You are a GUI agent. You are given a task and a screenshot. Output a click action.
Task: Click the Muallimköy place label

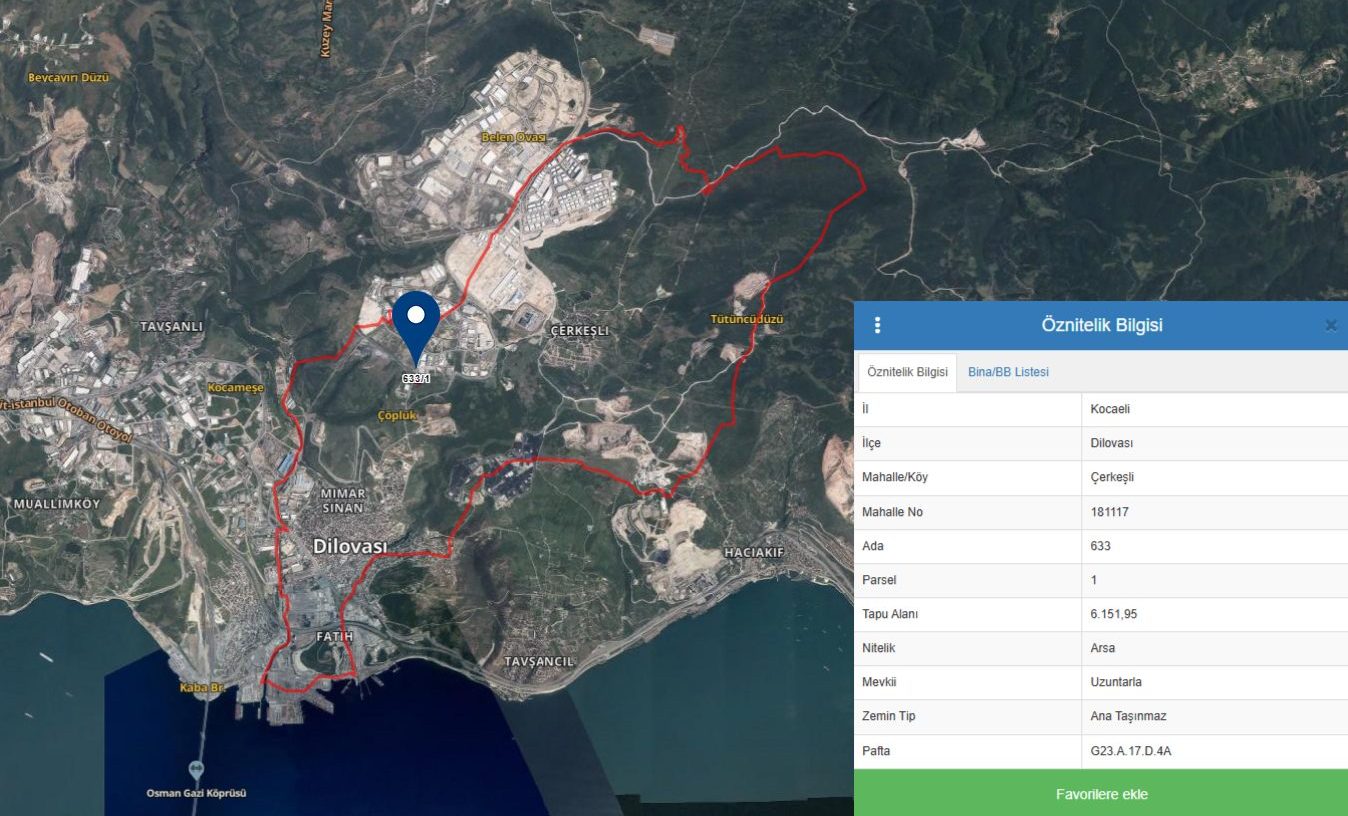(57, 504)
